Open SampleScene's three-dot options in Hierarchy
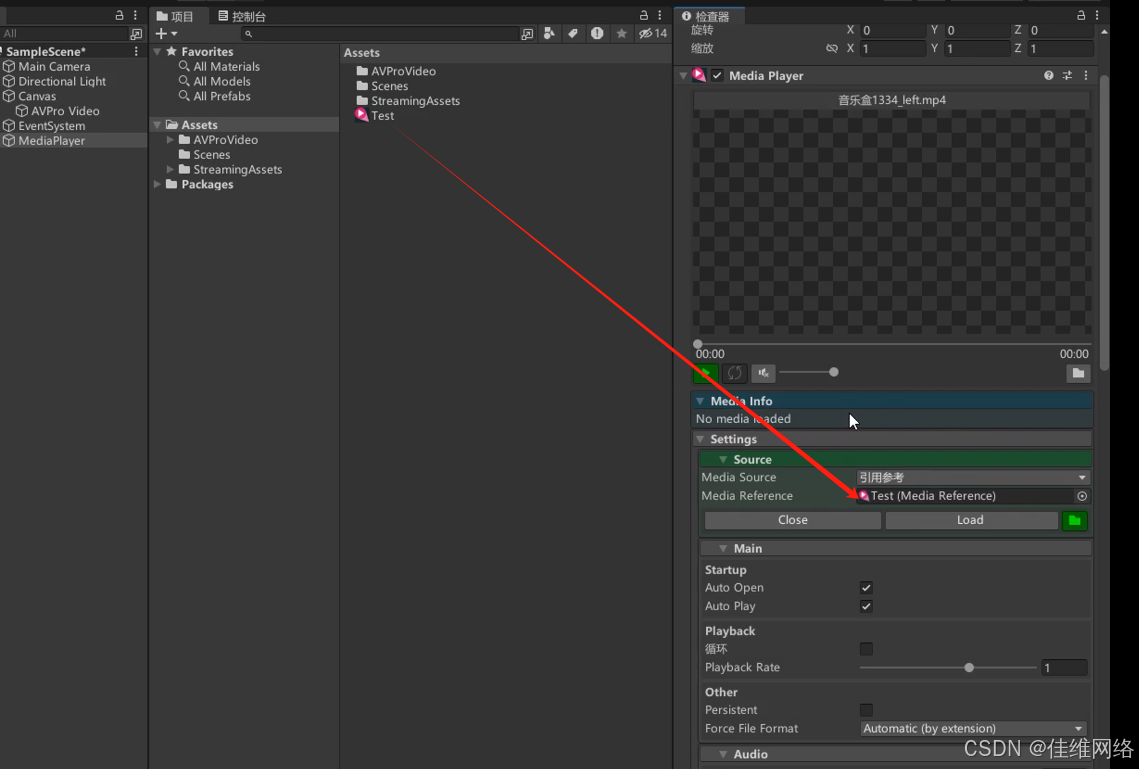 tap(136, 52)
